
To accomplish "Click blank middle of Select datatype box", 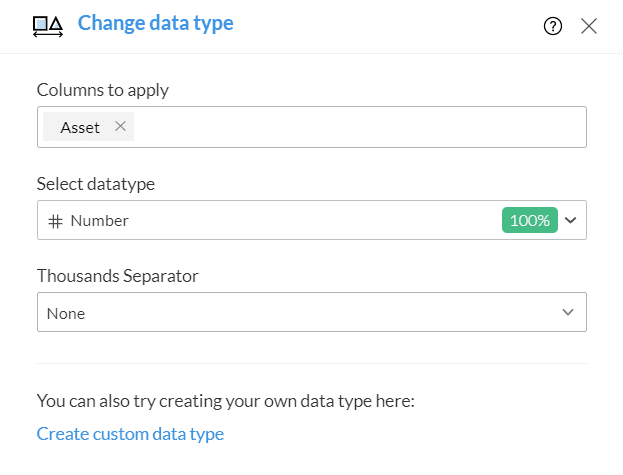I will [310, 221].
